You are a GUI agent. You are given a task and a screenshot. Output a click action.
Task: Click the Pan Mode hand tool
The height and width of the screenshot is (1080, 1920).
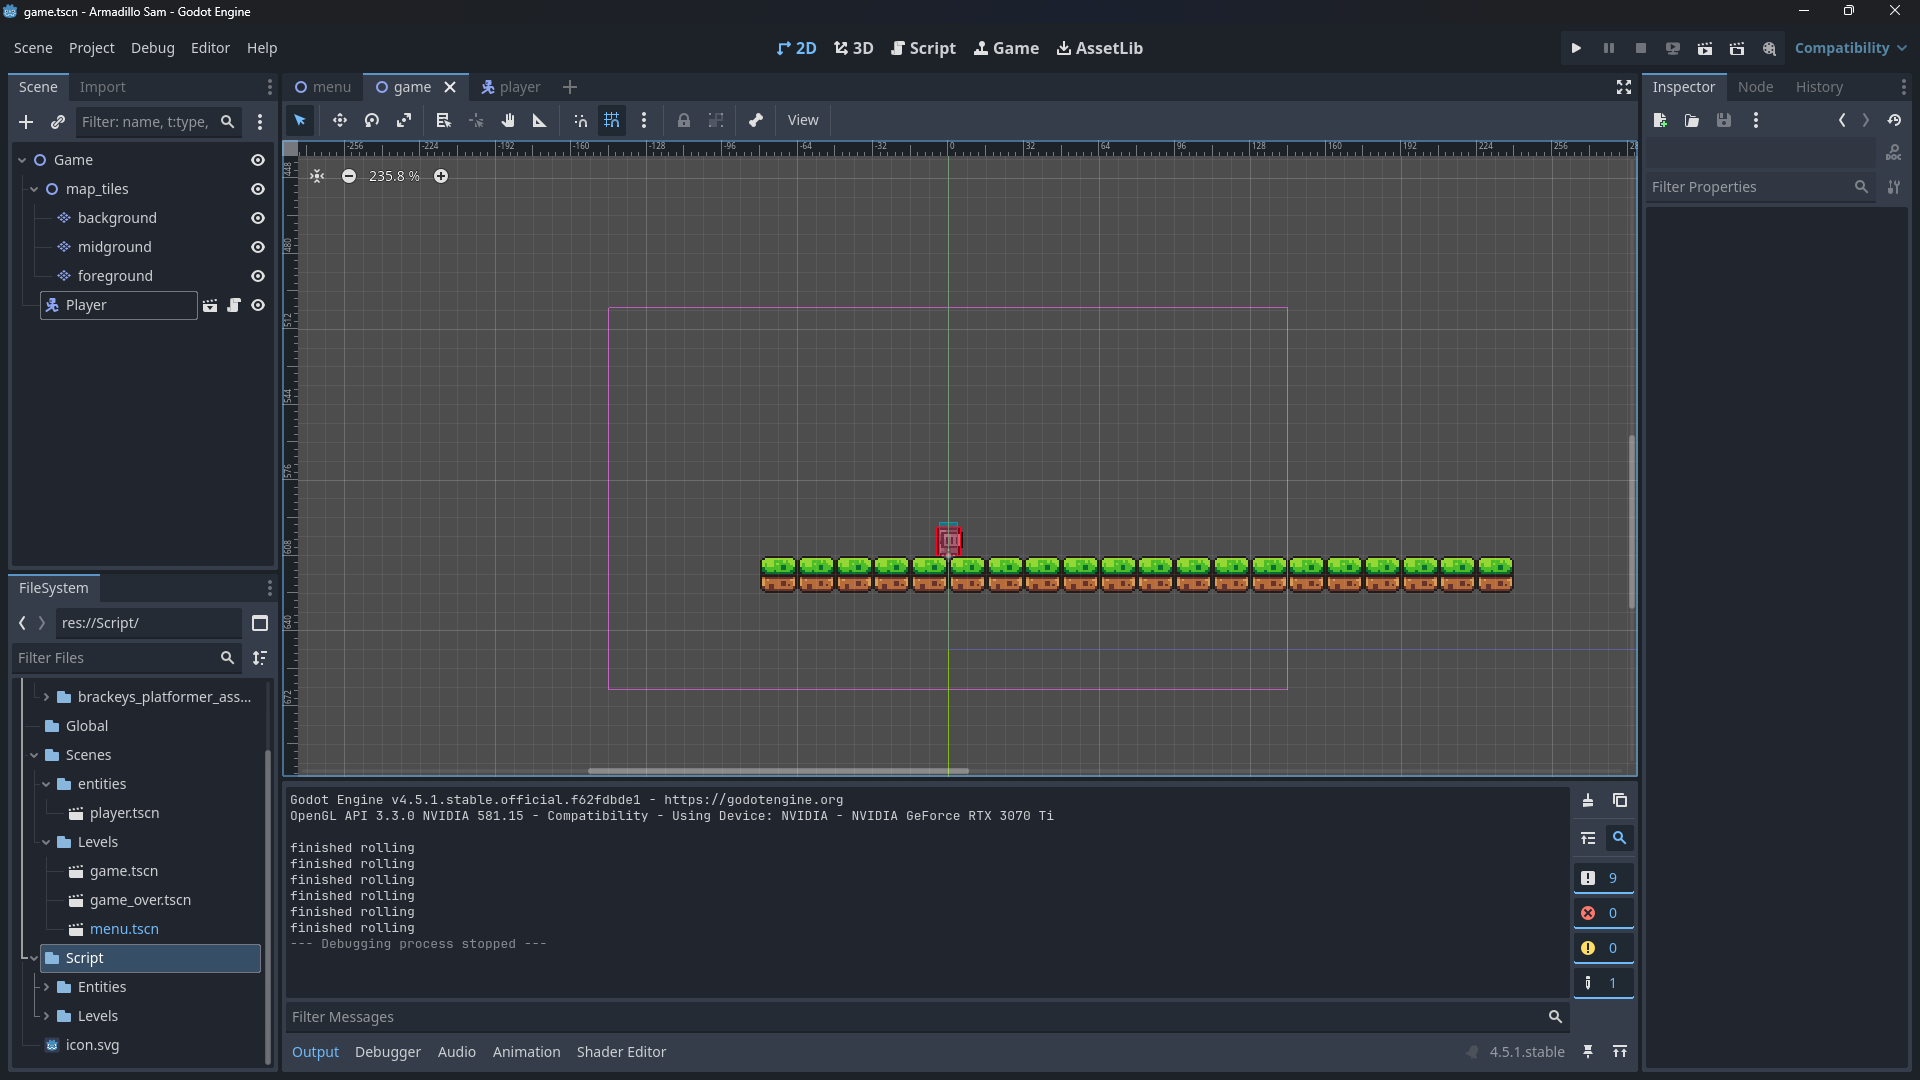[x=508, y=120]
